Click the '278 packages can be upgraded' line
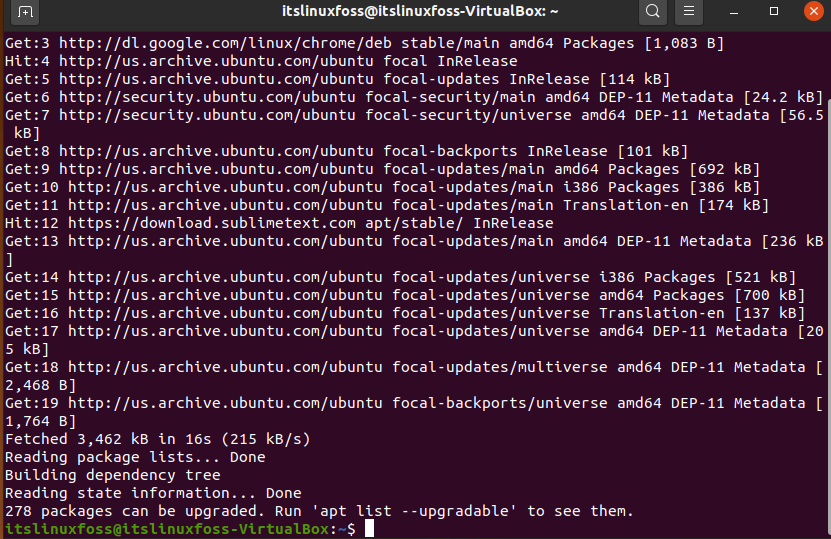The image size is (831, 539). point(320,512)
